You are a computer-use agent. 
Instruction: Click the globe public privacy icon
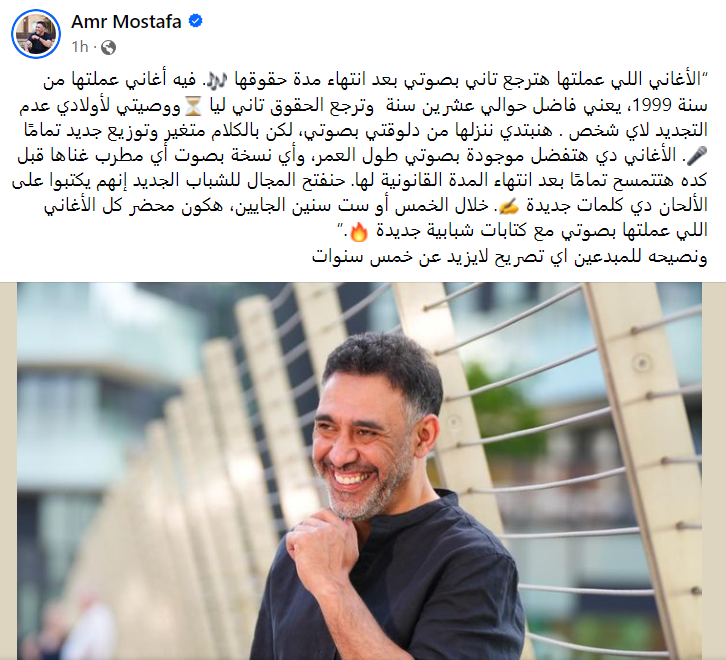pyautogui.click(x=108, y=47)
